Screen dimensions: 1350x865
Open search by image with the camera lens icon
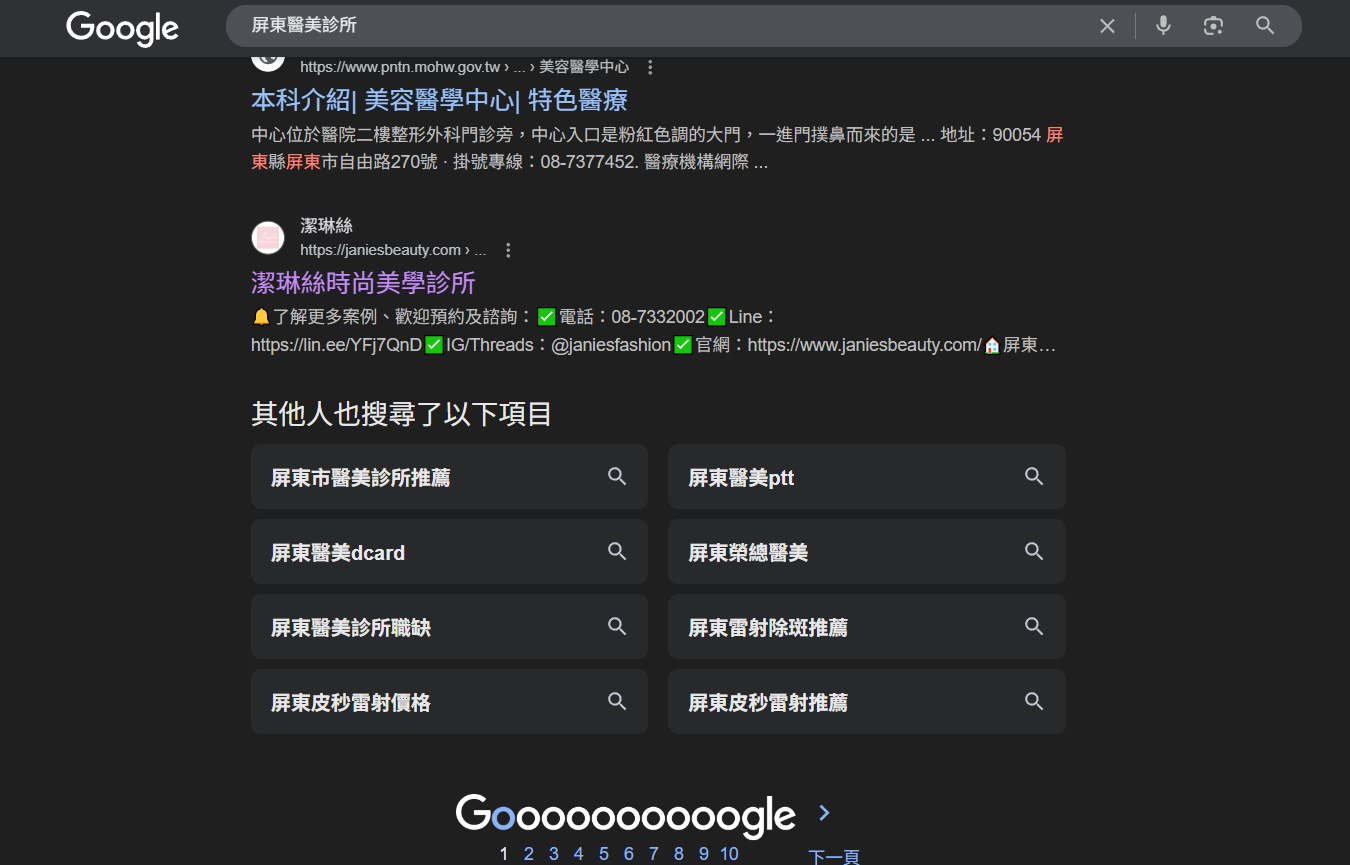pos(1213,26)
